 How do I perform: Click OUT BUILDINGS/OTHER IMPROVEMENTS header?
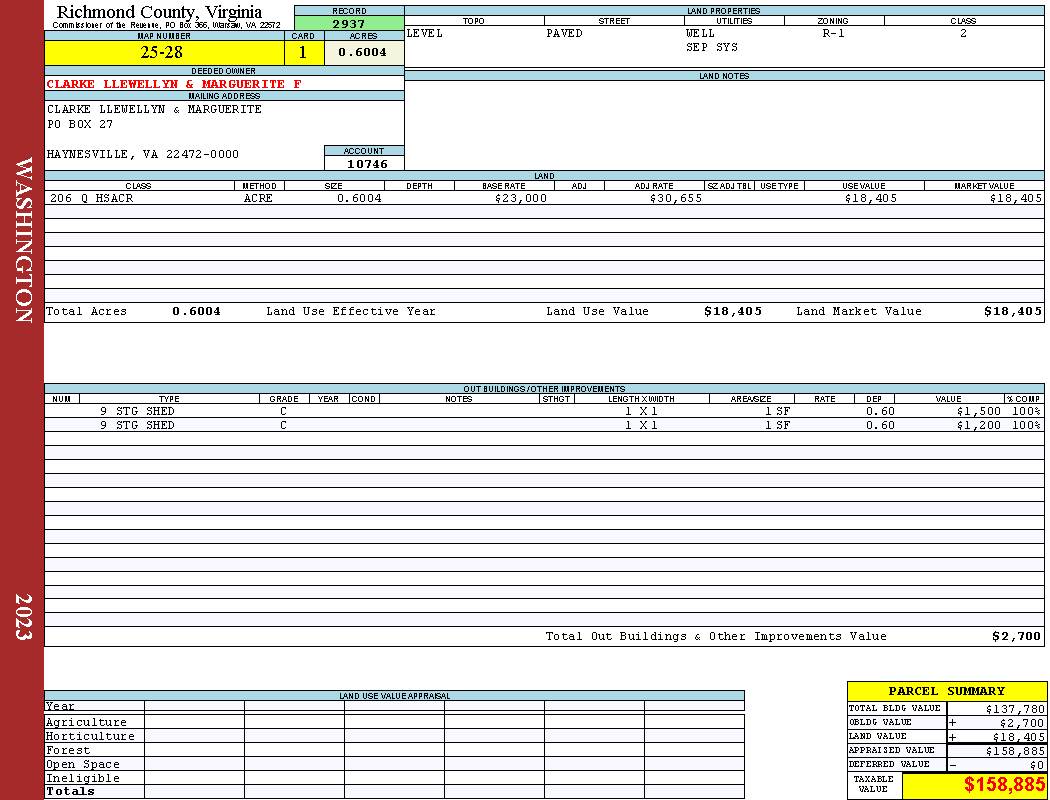(544, 388)
